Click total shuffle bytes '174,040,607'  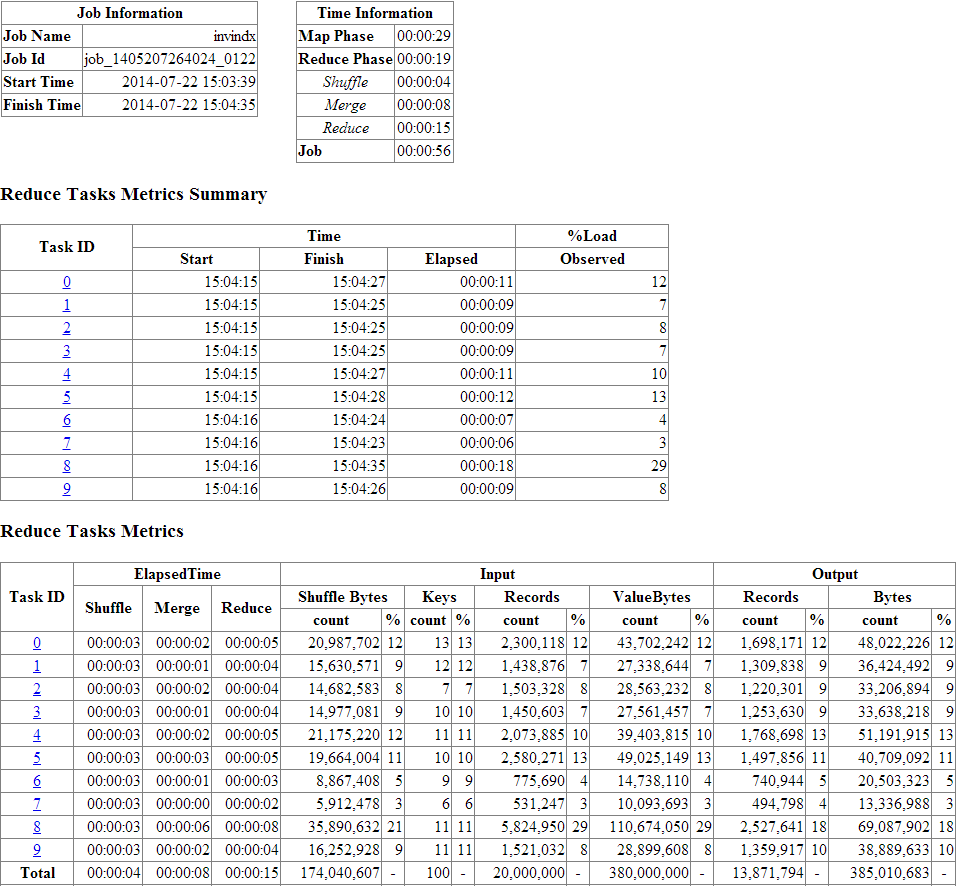(340, 873)
